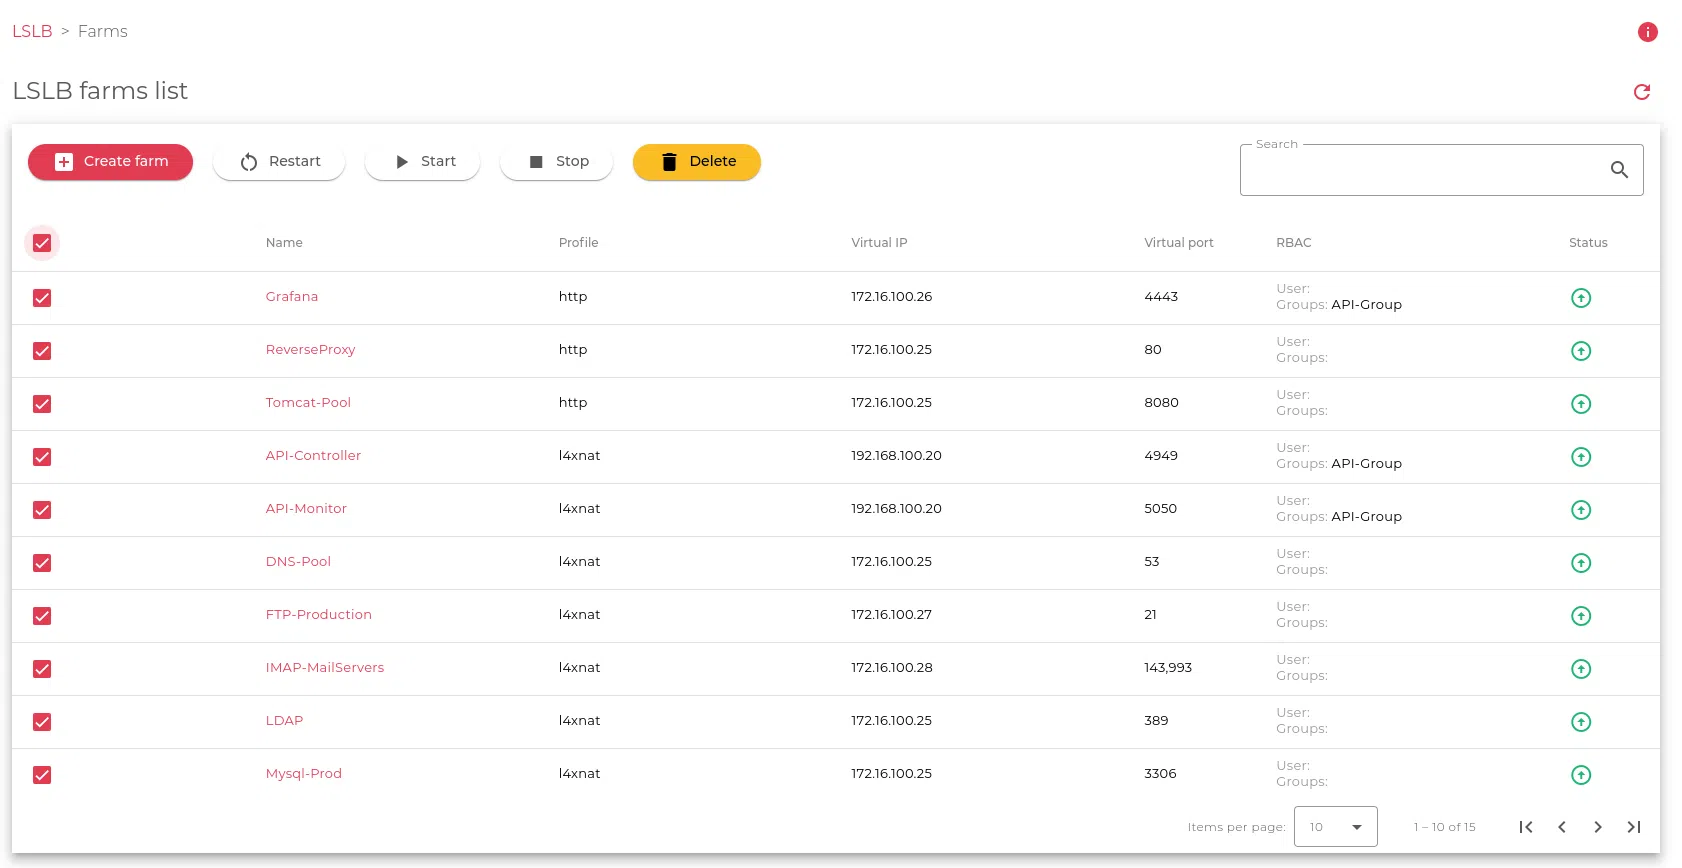The height and width of the screenshot is (868, 1682).
Task: Click the LSLB breadcrumb link
Action: [32, 31]
